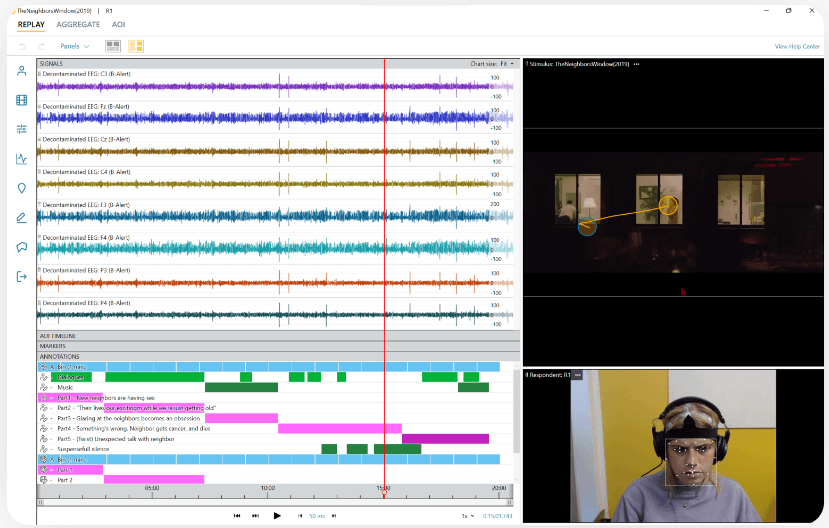Click the export arrow icon in sidebar

[x=22, y=276]
